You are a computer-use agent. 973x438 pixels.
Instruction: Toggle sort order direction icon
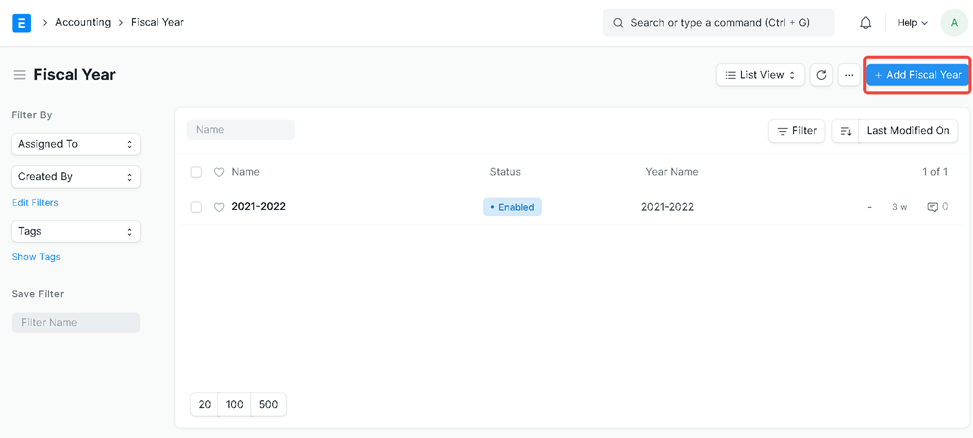point(845,131)
